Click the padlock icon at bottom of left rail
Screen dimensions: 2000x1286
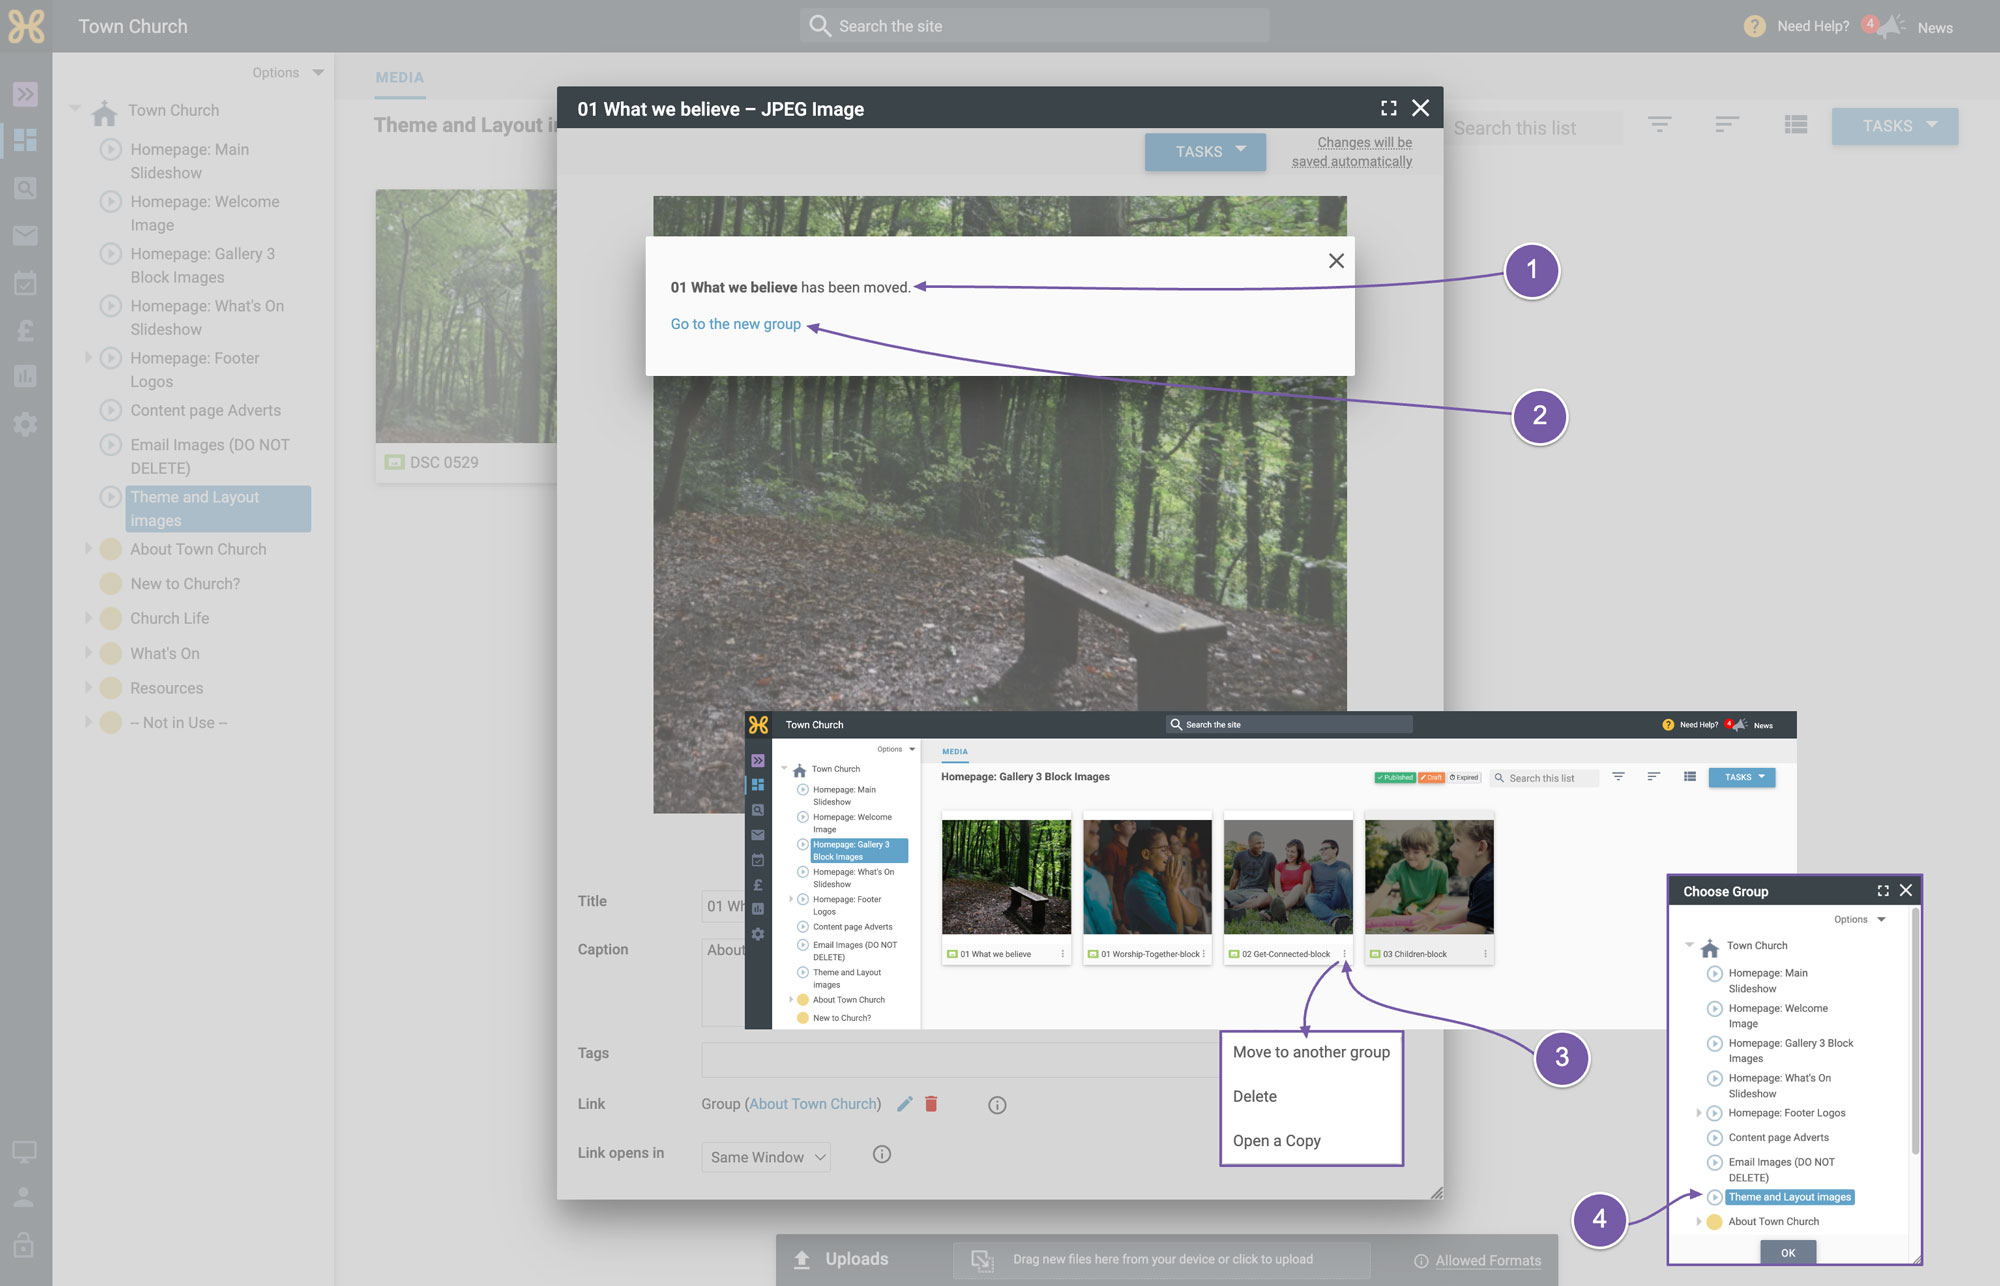tap(24, 1244)
